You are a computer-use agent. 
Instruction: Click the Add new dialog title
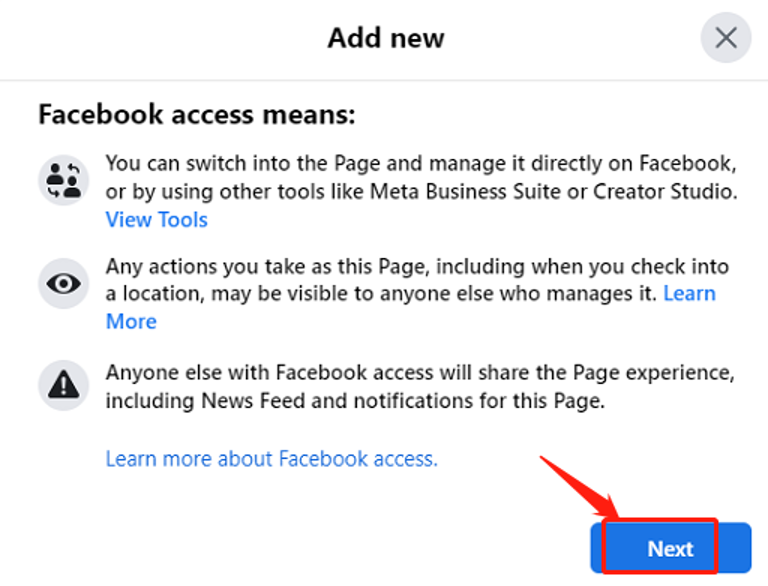coord(386,38)
